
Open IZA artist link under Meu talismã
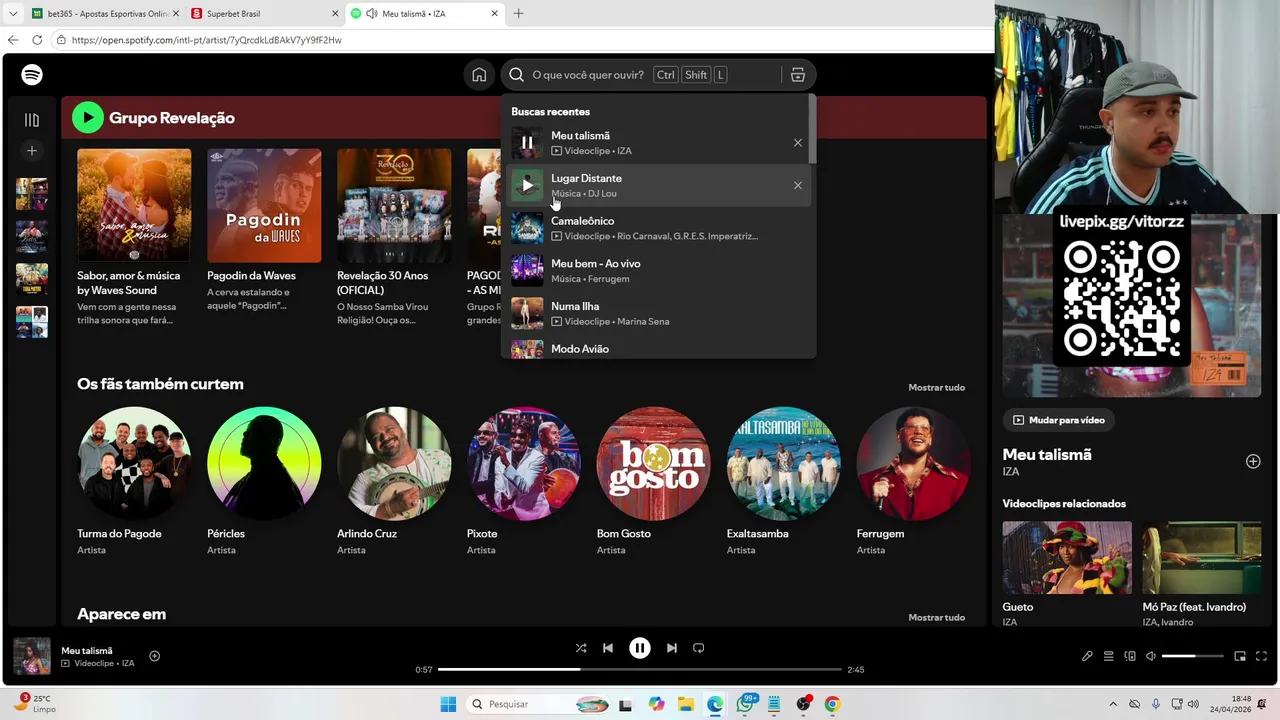[x=1011, y=471]
